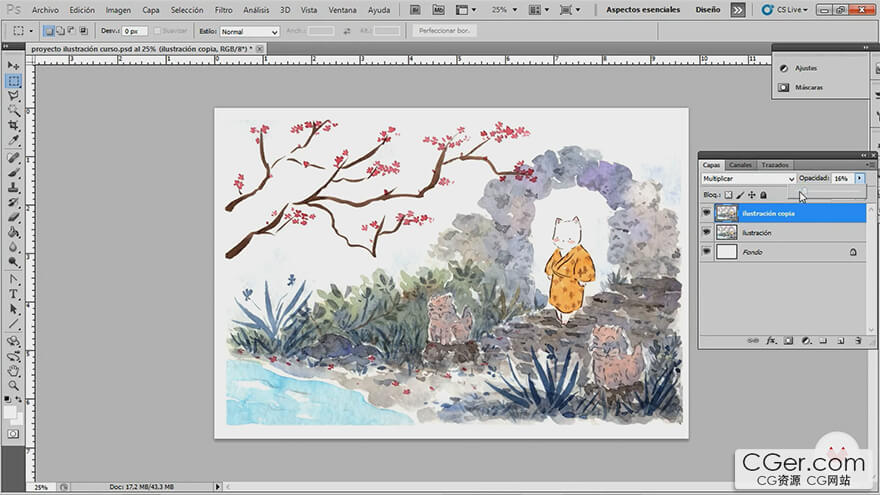Open the Filtro menu
This screenshot has height=495, width=880.
[224, 10]
